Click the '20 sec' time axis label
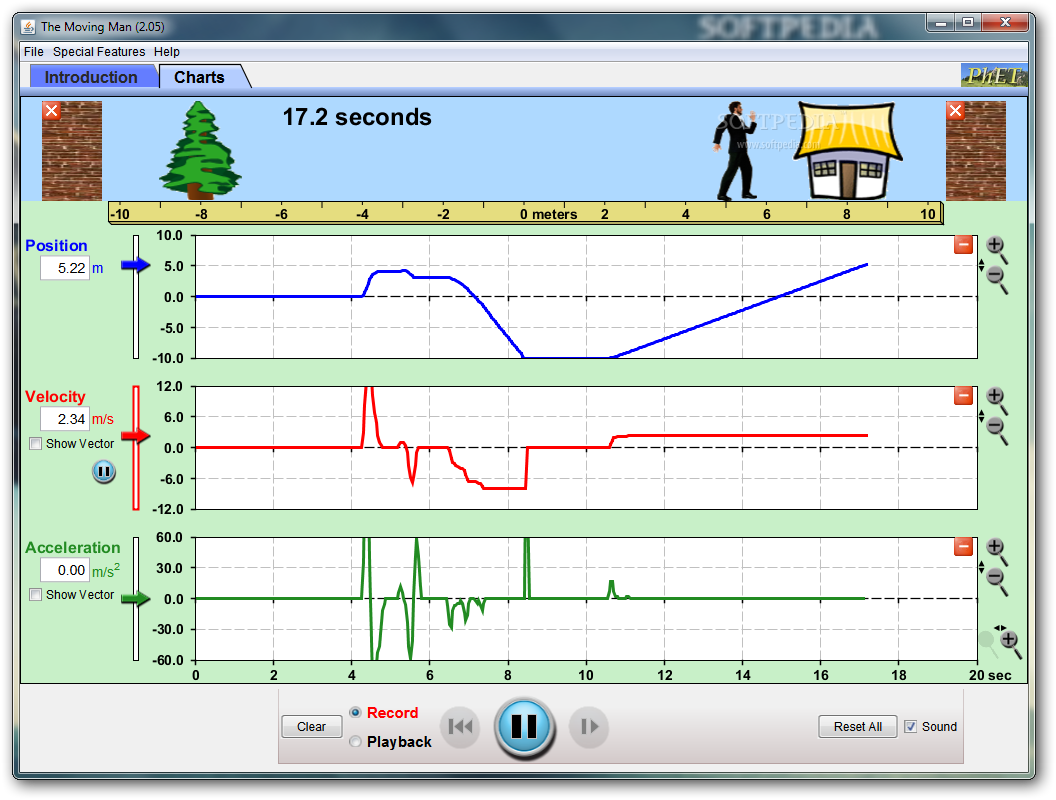This screenshot has width=1056, height=800. 990,675
